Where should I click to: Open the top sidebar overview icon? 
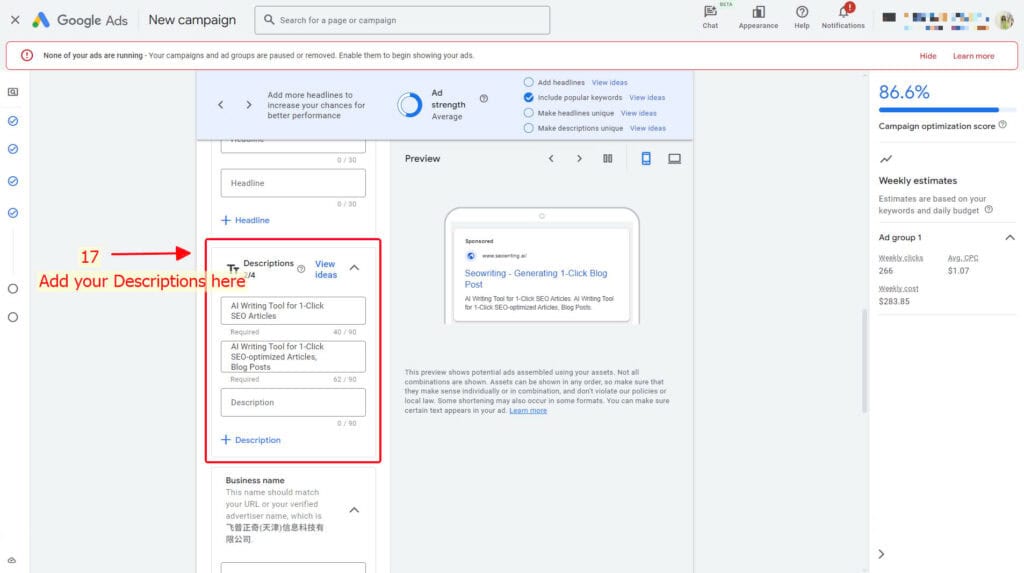[13, 92]
